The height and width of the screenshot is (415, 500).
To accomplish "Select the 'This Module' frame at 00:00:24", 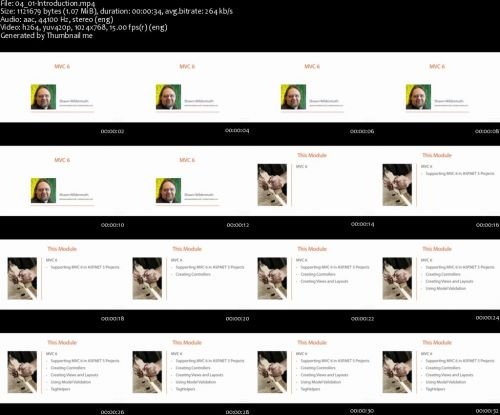I will (437, 275).
